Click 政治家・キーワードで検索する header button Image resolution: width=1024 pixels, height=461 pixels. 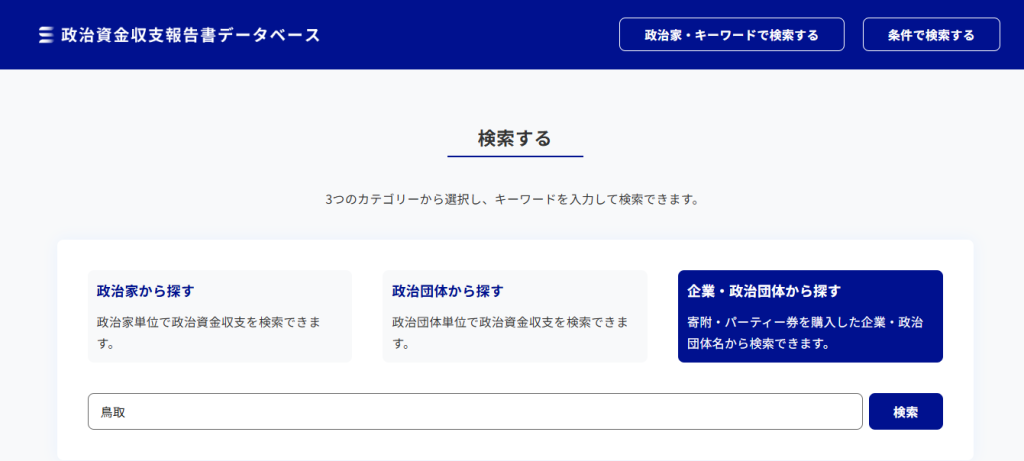point(731,35)
